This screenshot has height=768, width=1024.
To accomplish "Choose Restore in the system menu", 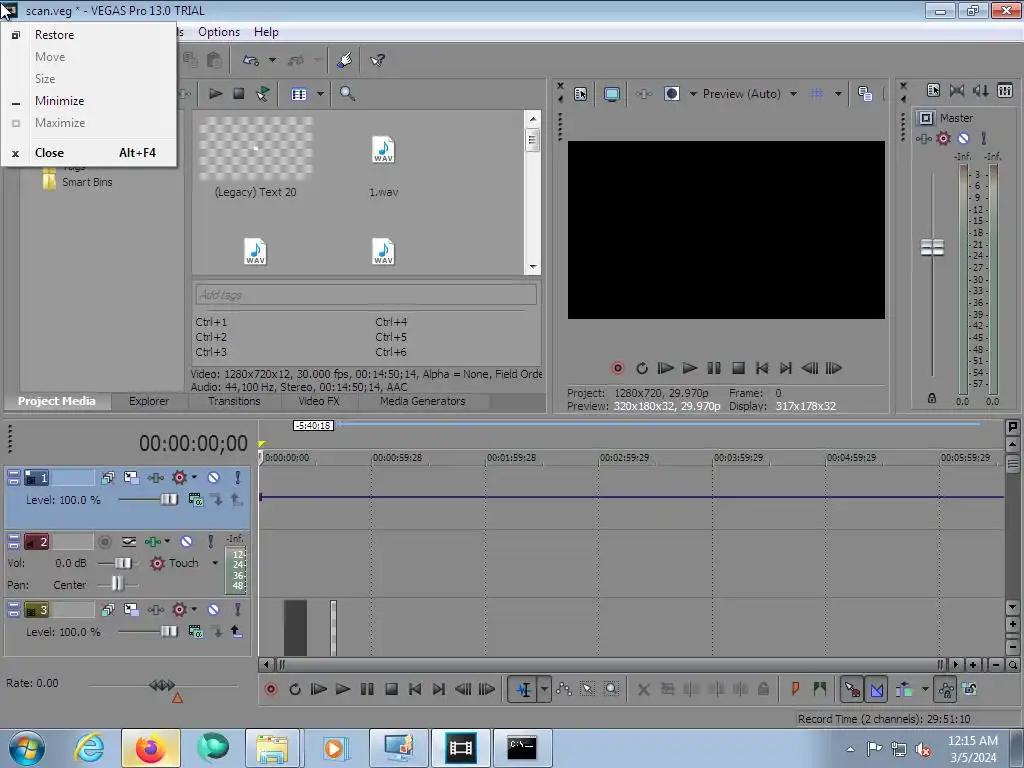I will [x=54, y=35].
